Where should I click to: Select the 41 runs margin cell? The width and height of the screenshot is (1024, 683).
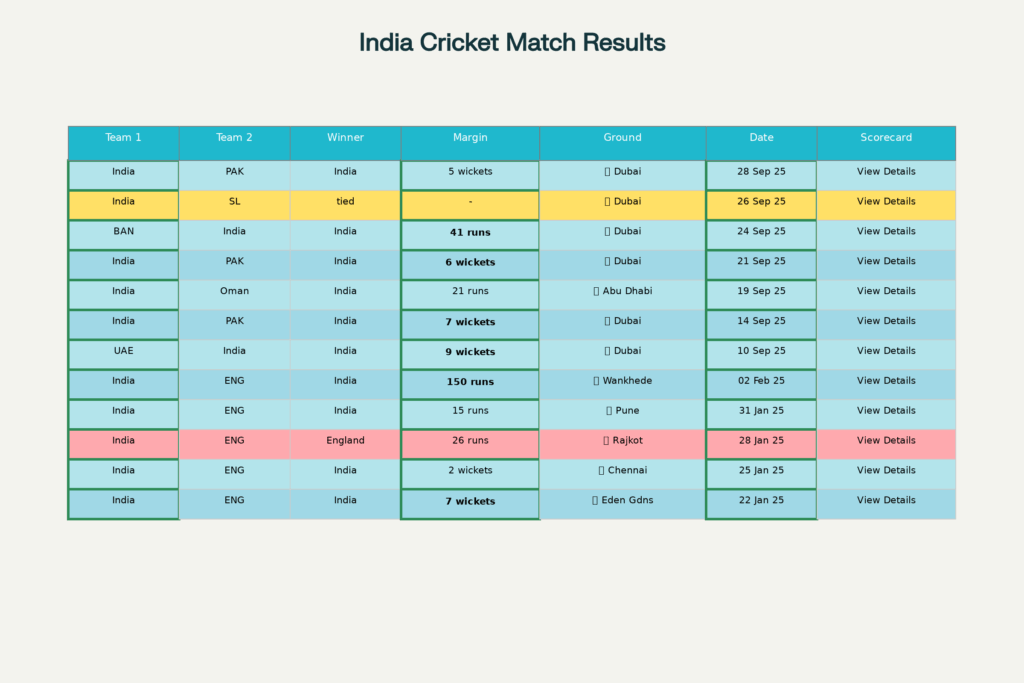470,232
